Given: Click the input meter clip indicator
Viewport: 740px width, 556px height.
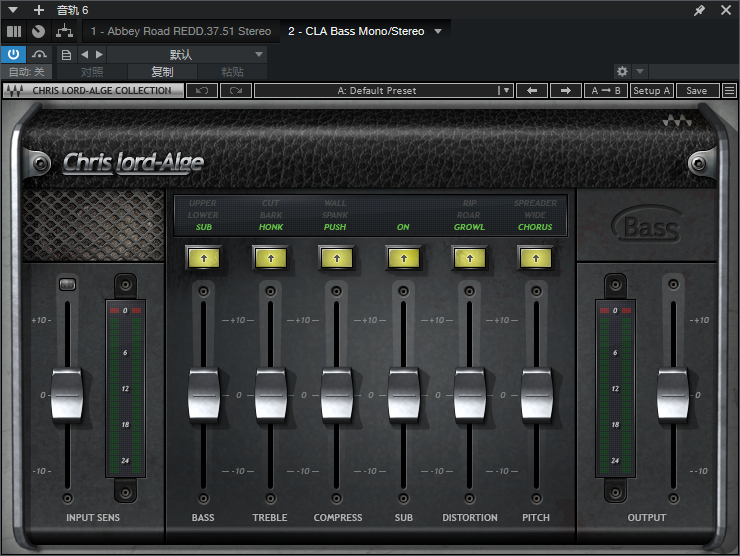Looking at the screenshot, I should [125, 311].
